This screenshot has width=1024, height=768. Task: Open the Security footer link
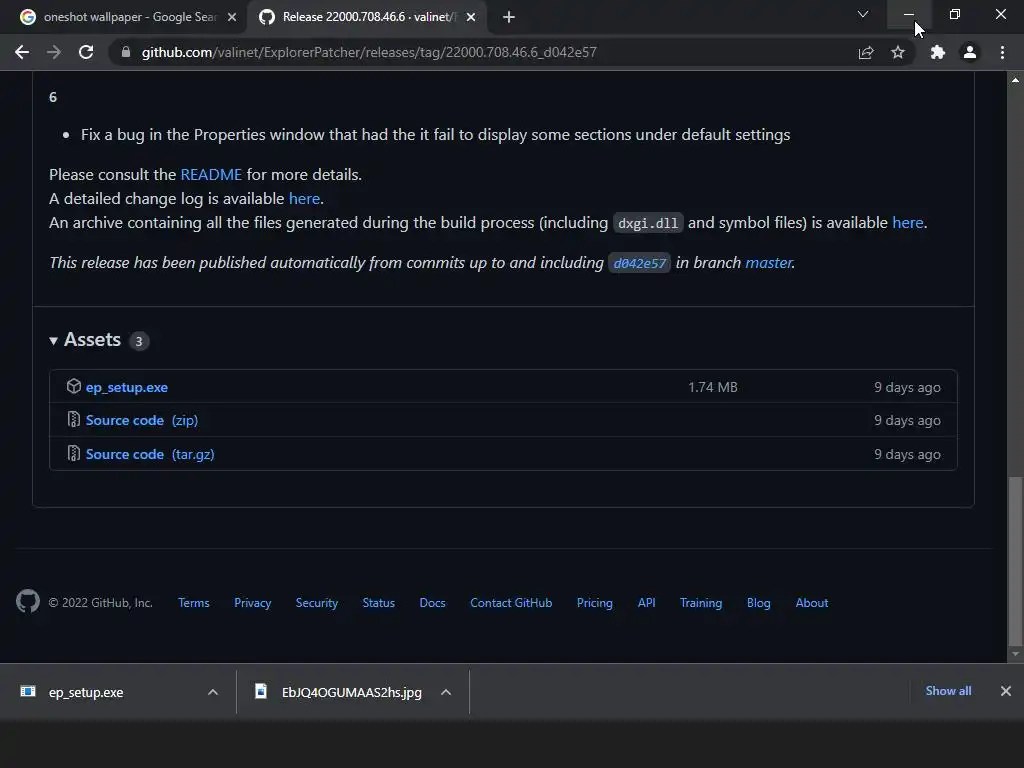click(317, 603)
